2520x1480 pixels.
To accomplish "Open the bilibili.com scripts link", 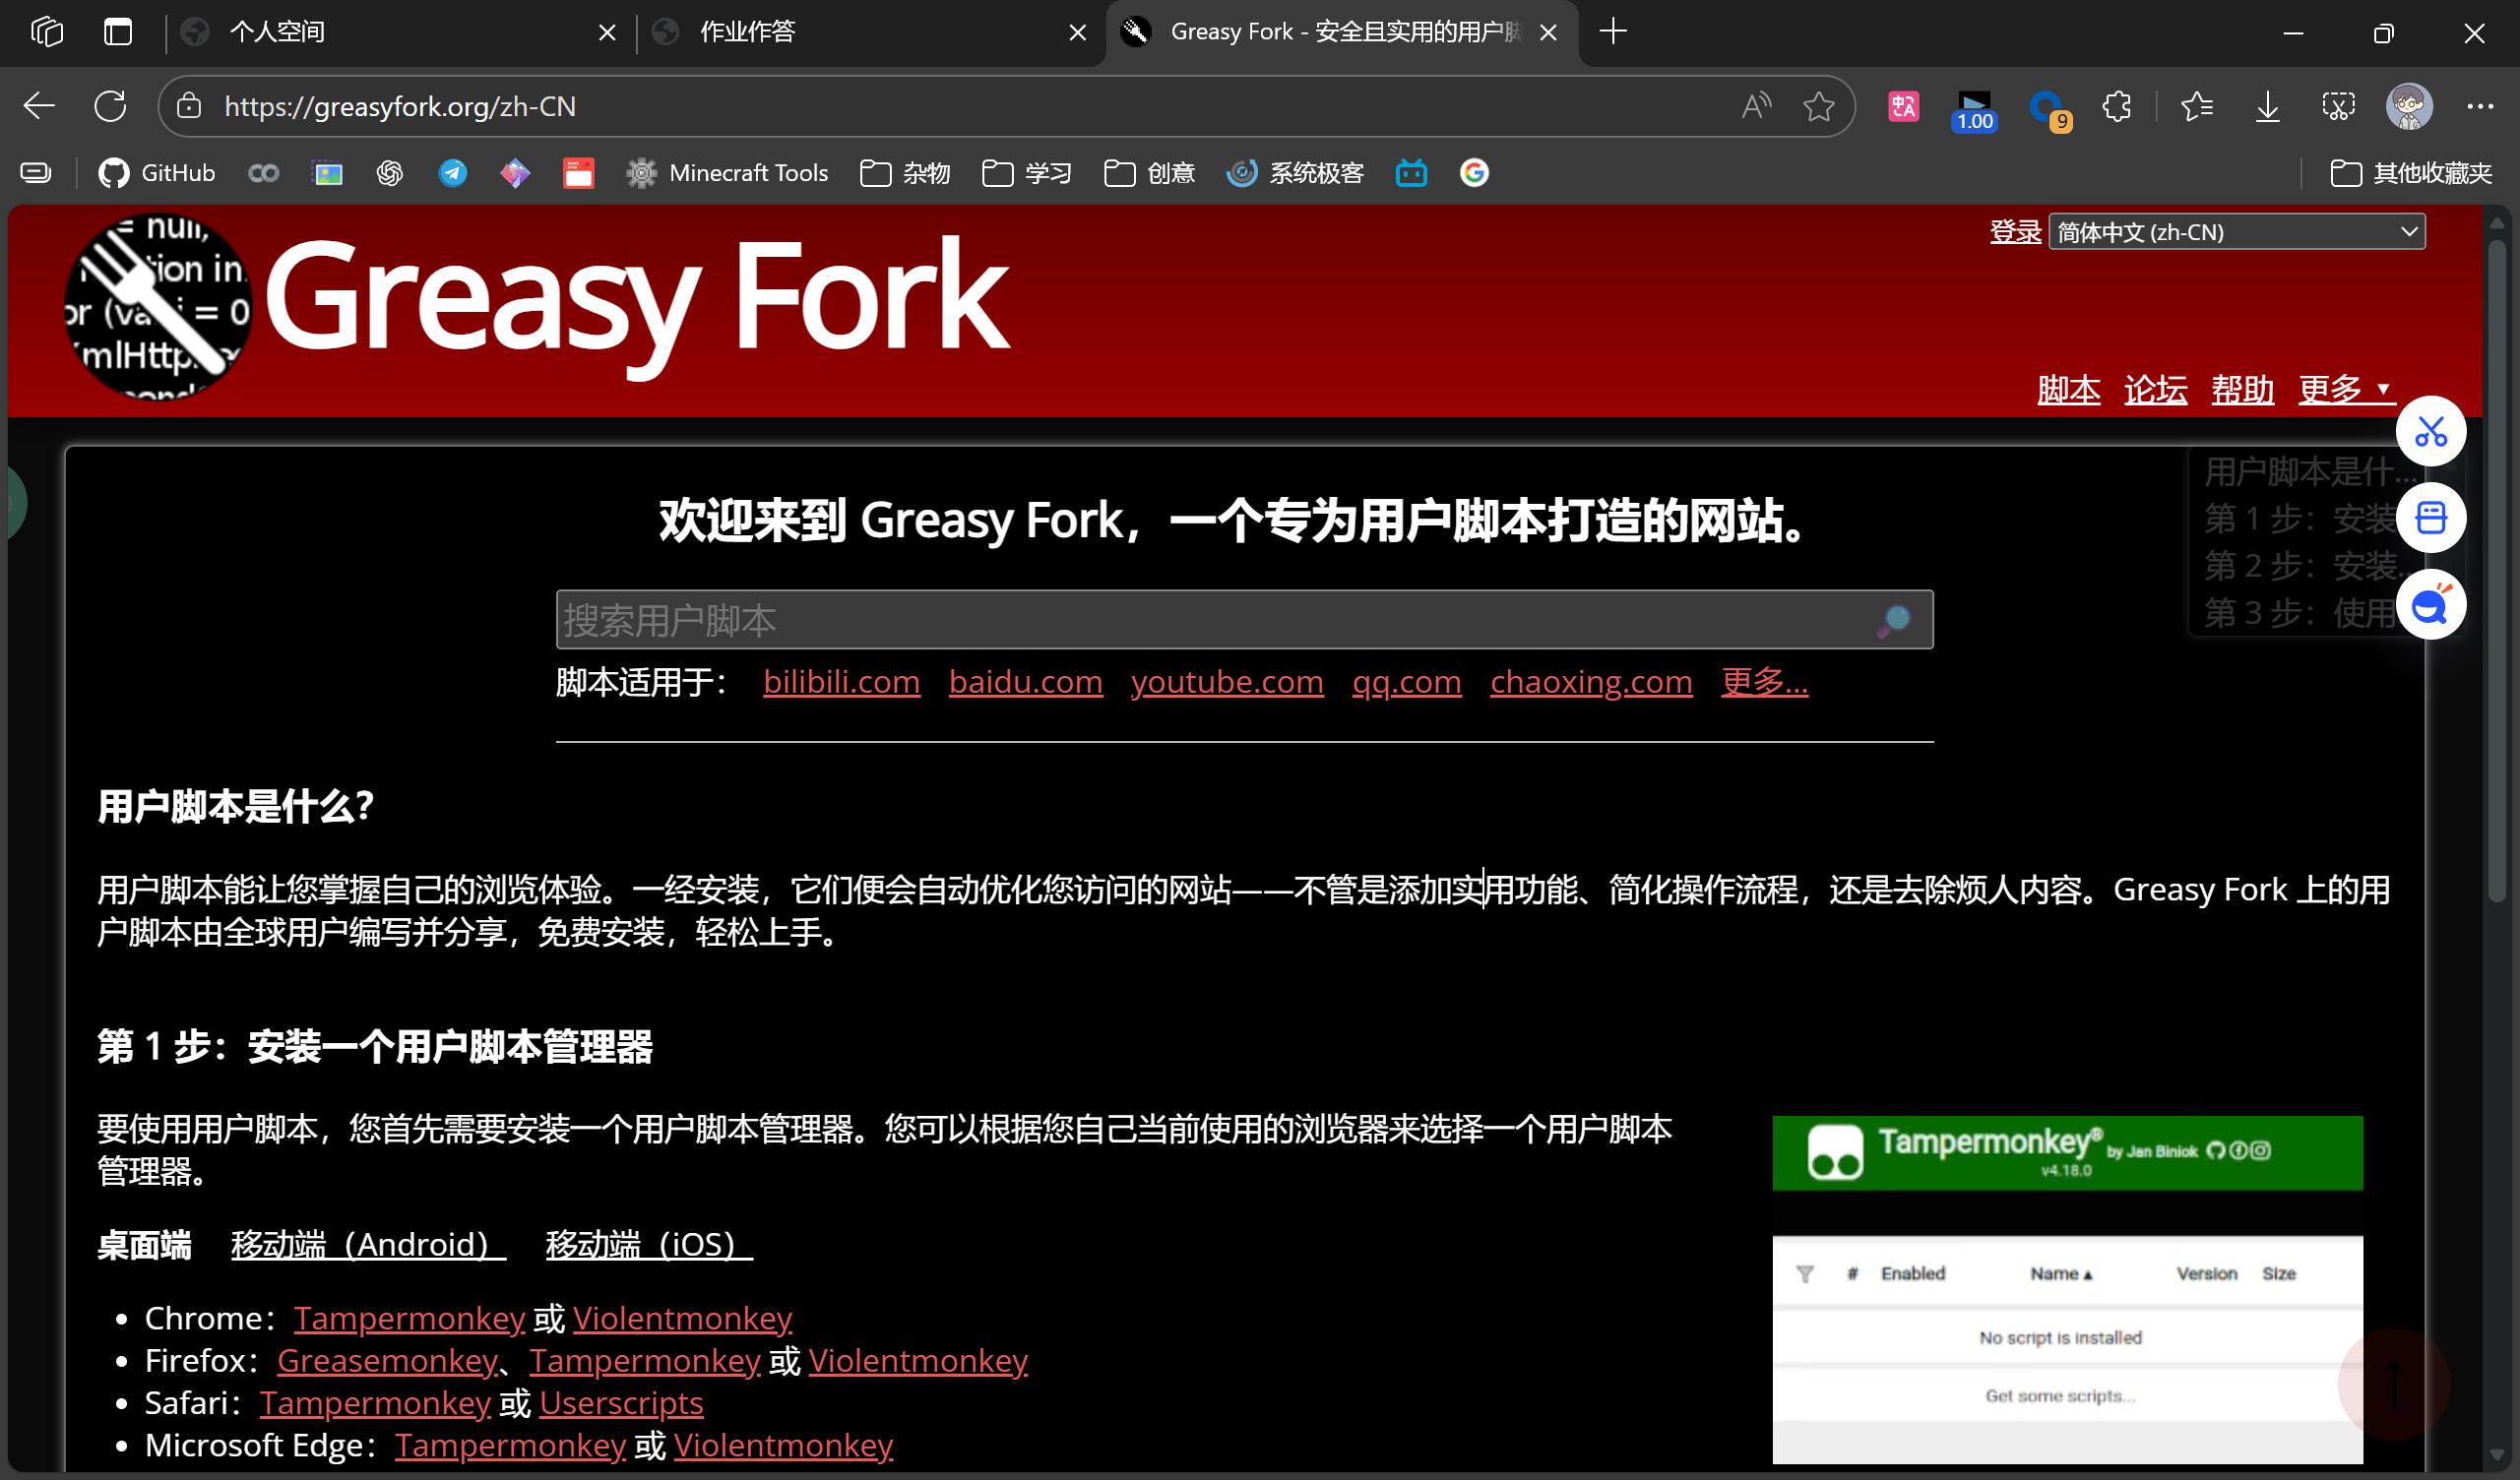I will 841,682.
